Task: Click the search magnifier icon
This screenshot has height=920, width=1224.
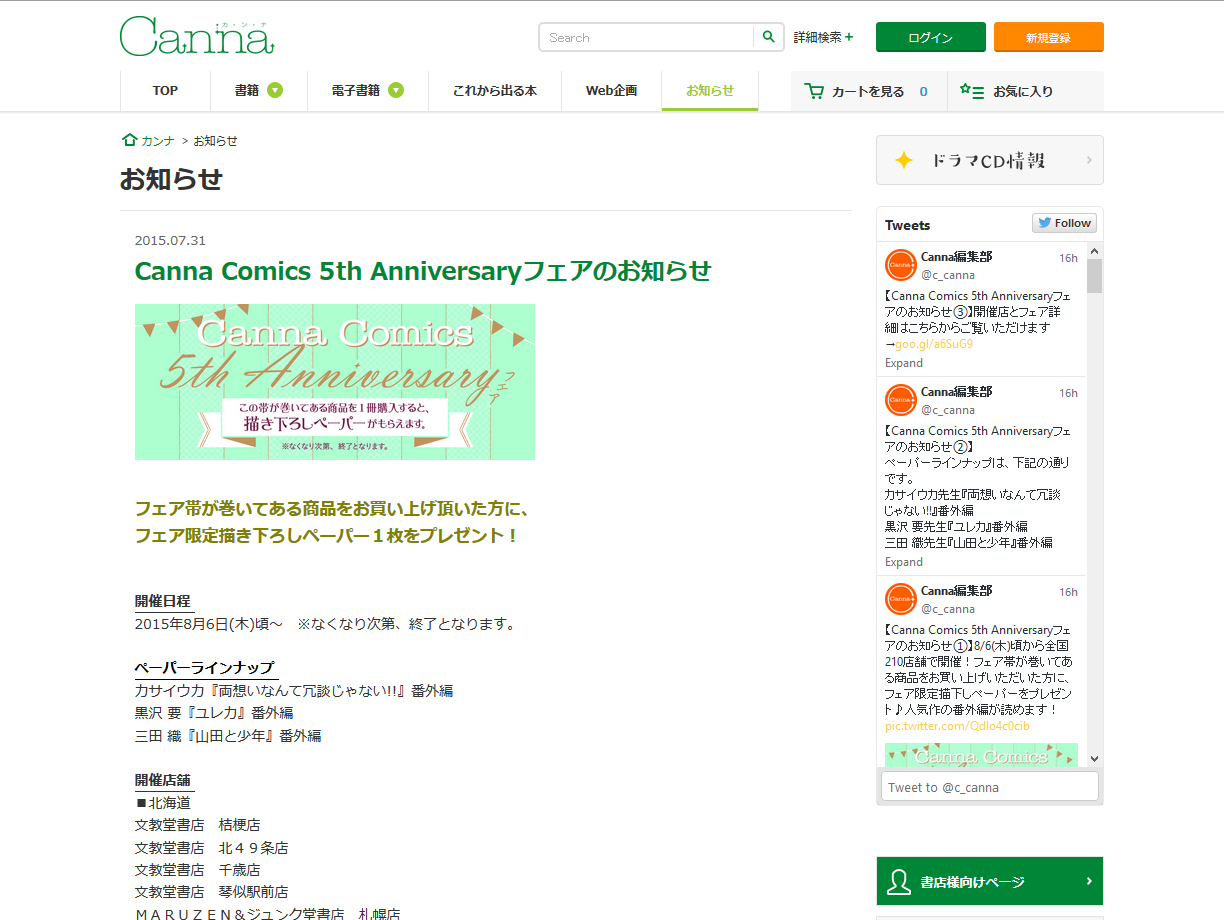Action: click(x=768, y=37)
